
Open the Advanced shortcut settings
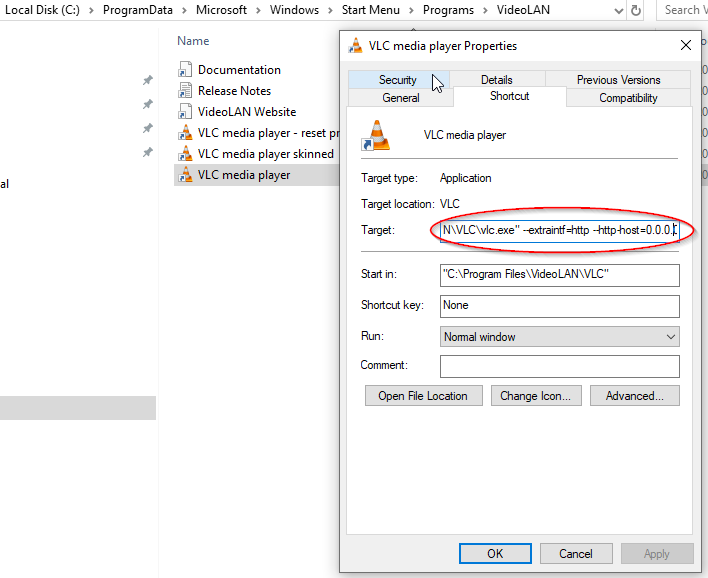[634, 396]
